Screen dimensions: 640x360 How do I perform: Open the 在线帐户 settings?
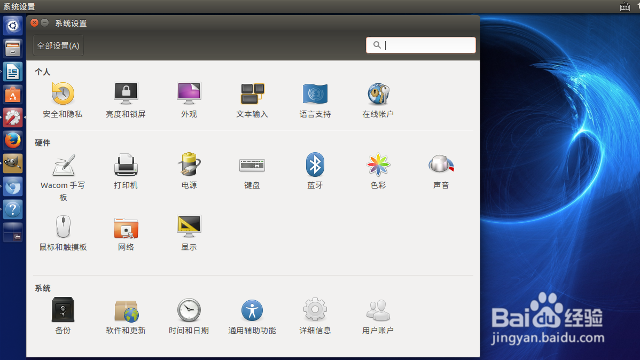pos(378,100)
